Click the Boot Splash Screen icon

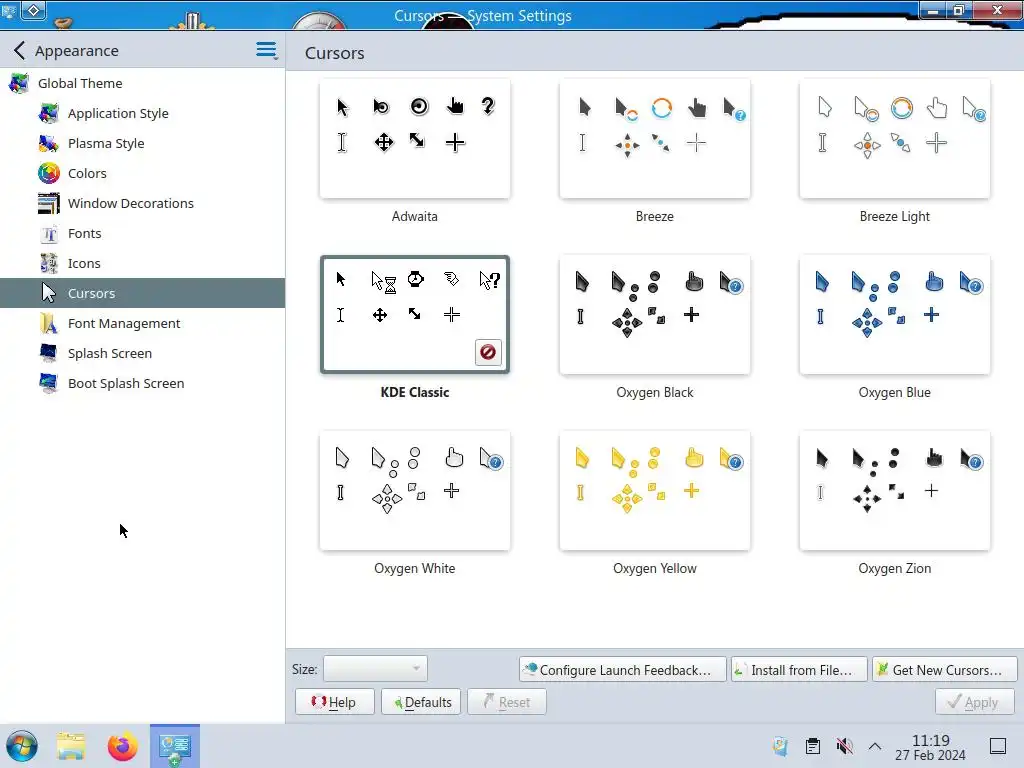coord(49,383)
